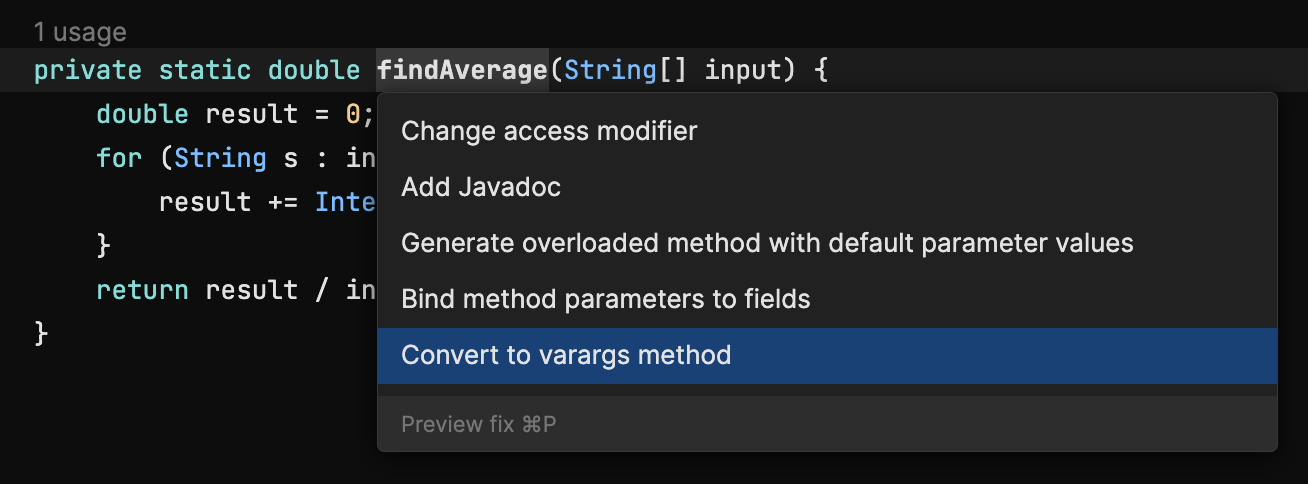Click the closing brace of the method
This screenshot has height=484, width=1308.
(x=41, y=333)
